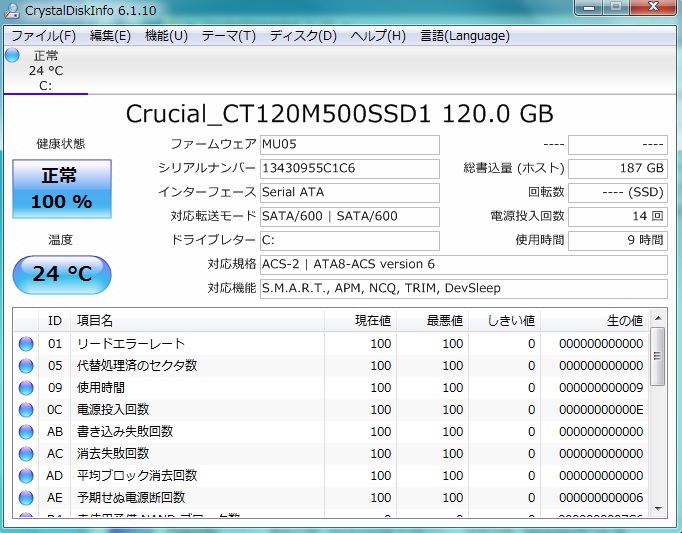Click the 正常 100 % health status button
Screen dimensions: 682x533
(x=62, y=189)
